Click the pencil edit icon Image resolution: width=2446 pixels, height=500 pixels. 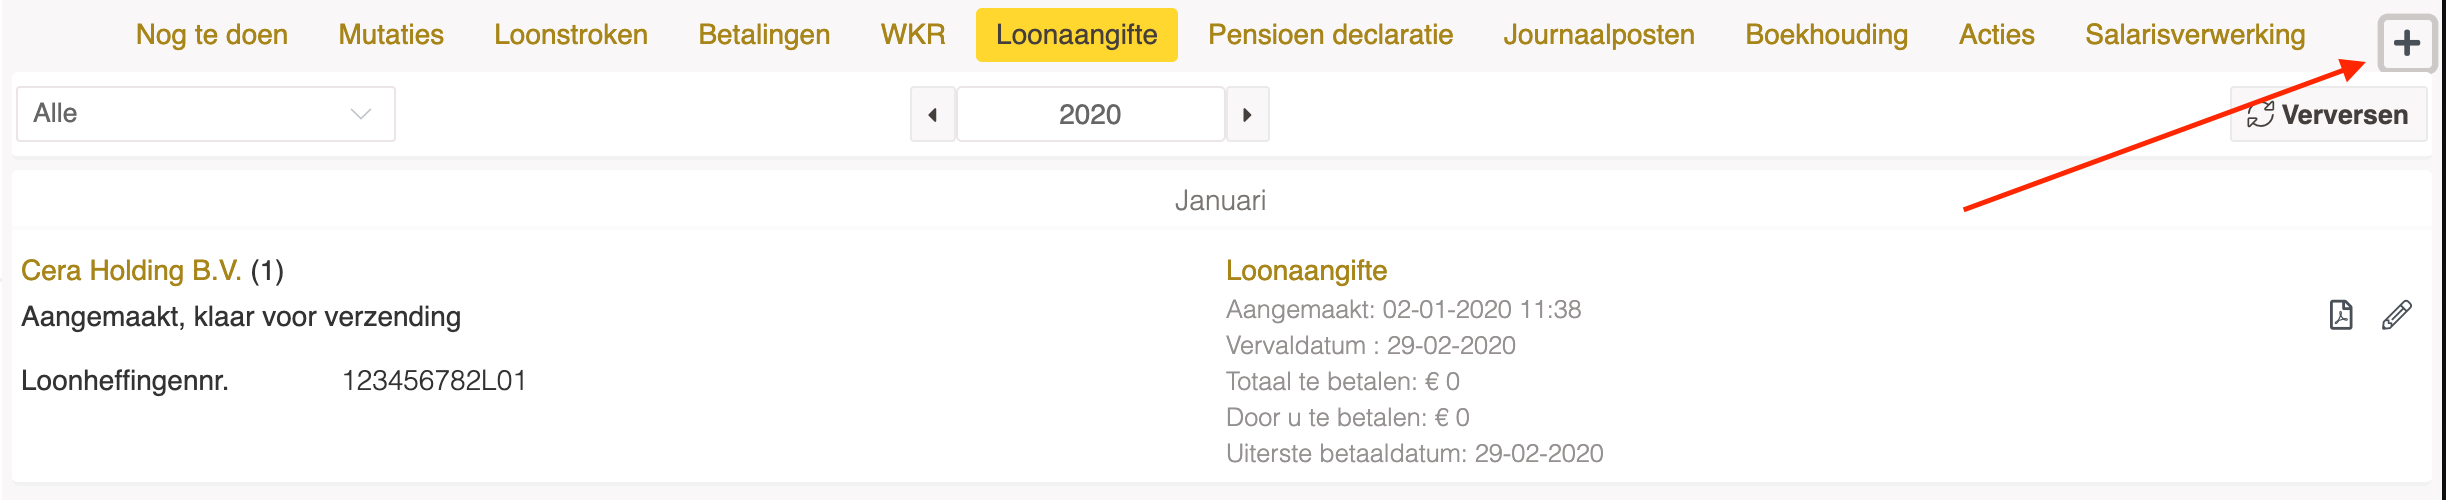coord(2397,315)
